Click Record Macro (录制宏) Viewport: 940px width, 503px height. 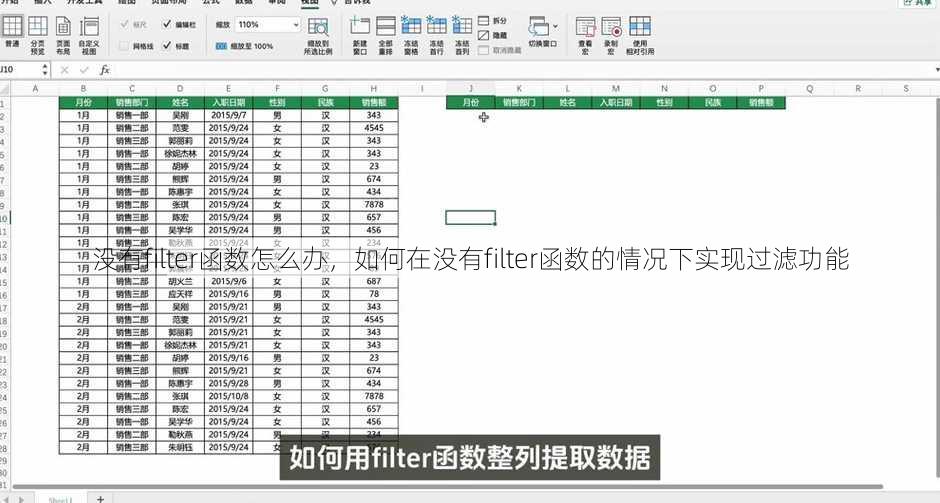pyautogui.click(x=611, y=35)
